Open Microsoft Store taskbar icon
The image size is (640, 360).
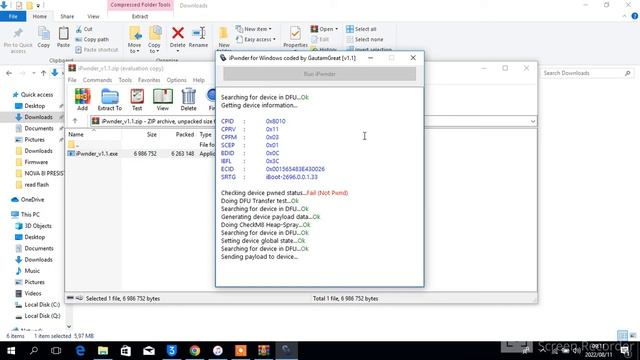tap(126, 351)
